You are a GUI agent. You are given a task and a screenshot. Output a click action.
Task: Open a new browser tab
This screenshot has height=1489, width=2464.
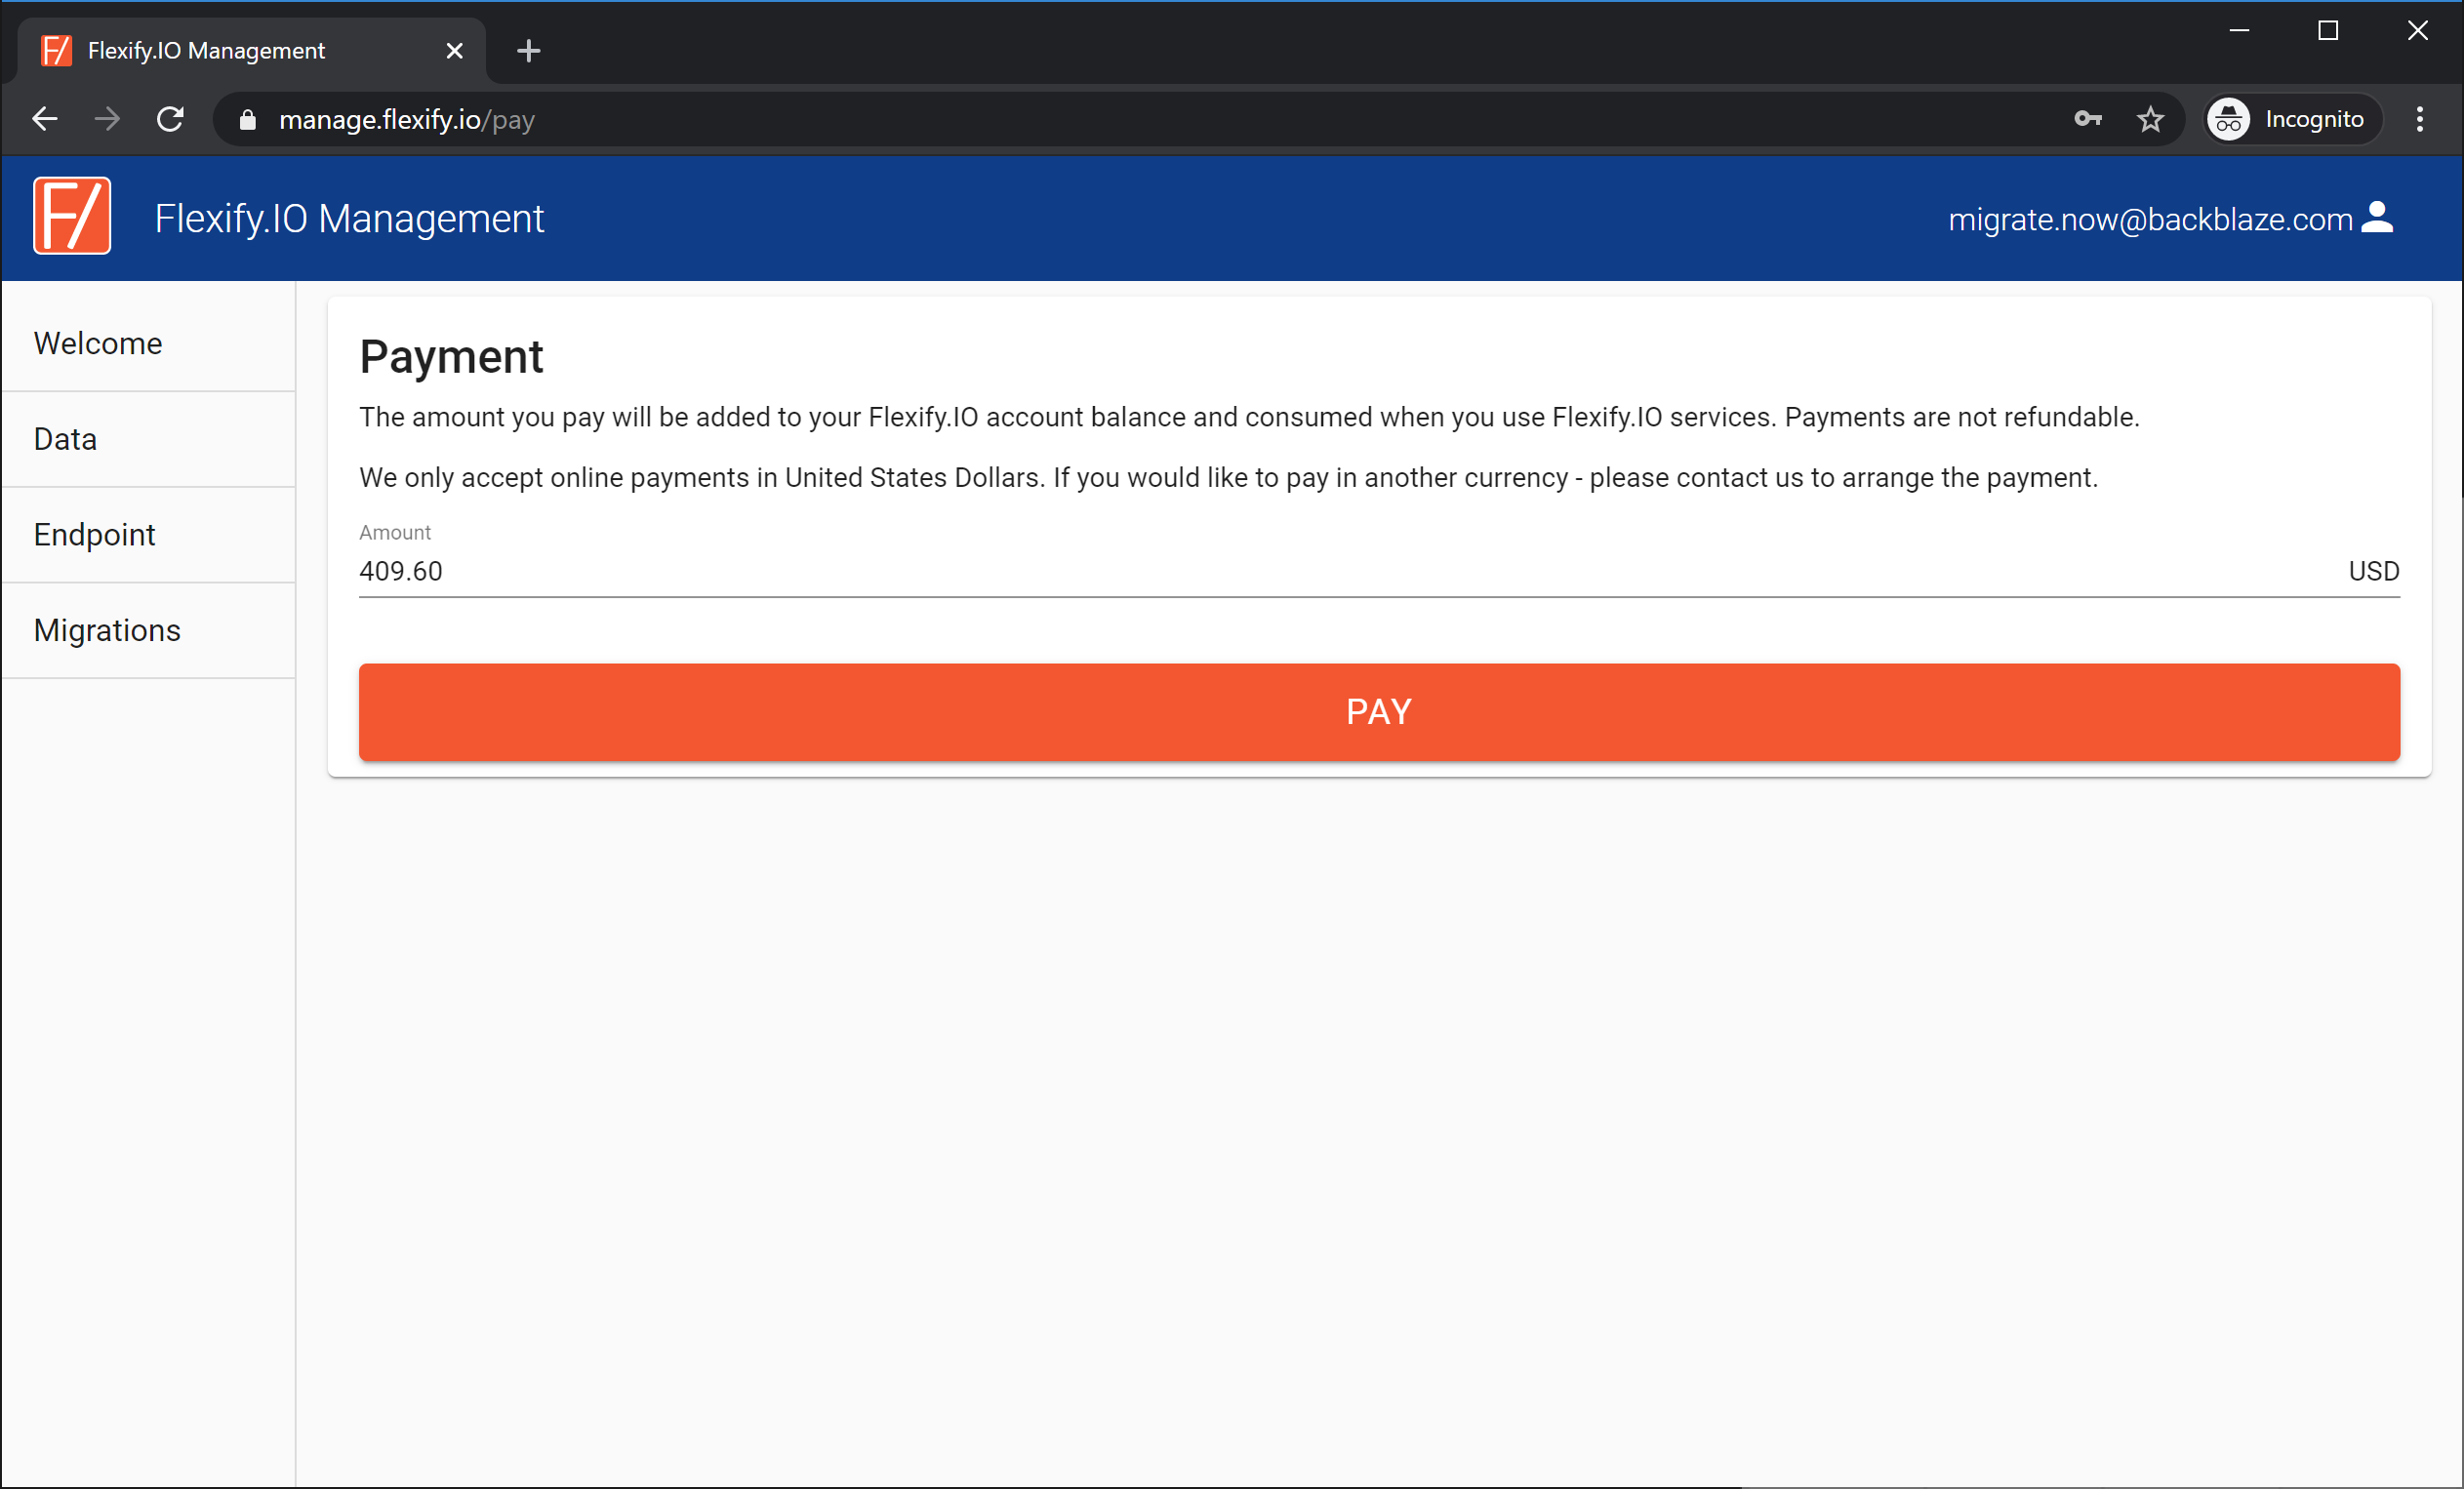tap(529, 50)
